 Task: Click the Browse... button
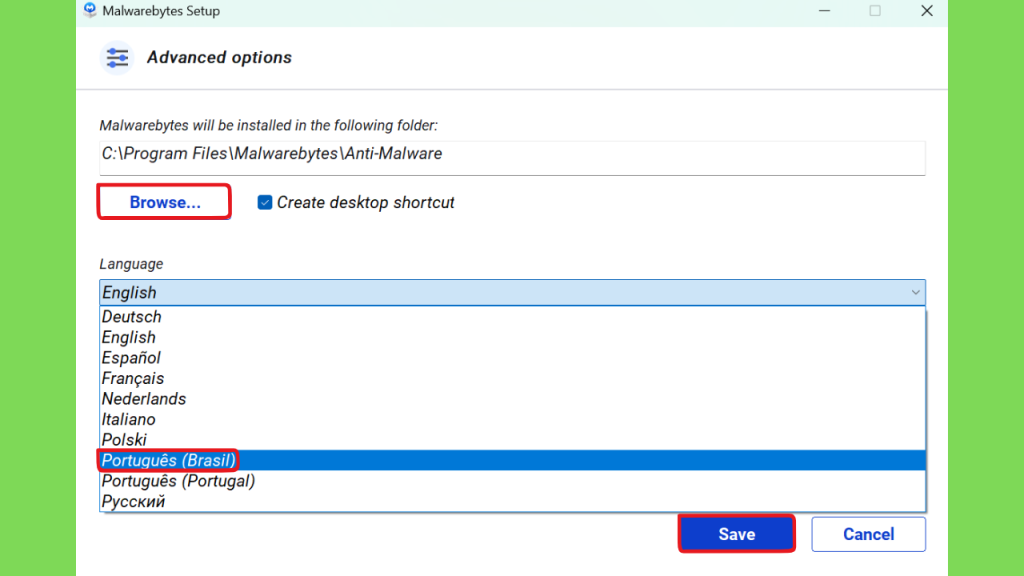point(165,202)
